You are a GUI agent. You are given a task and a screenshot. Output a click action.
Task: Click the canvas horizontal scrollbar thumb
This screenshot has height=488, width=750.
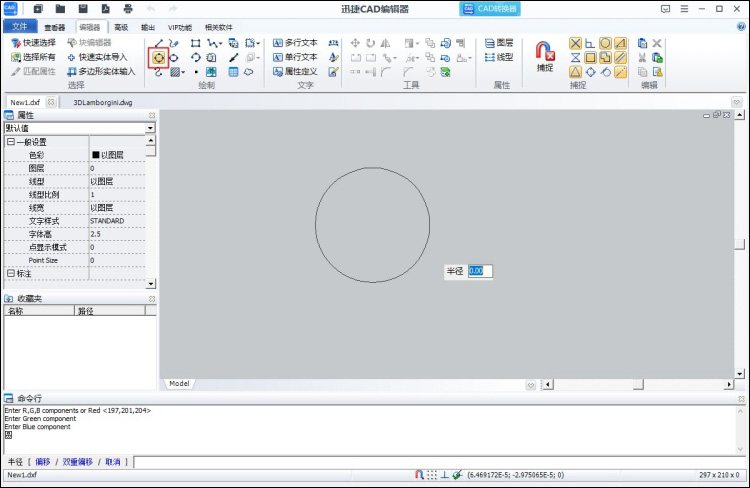[638, 384]
